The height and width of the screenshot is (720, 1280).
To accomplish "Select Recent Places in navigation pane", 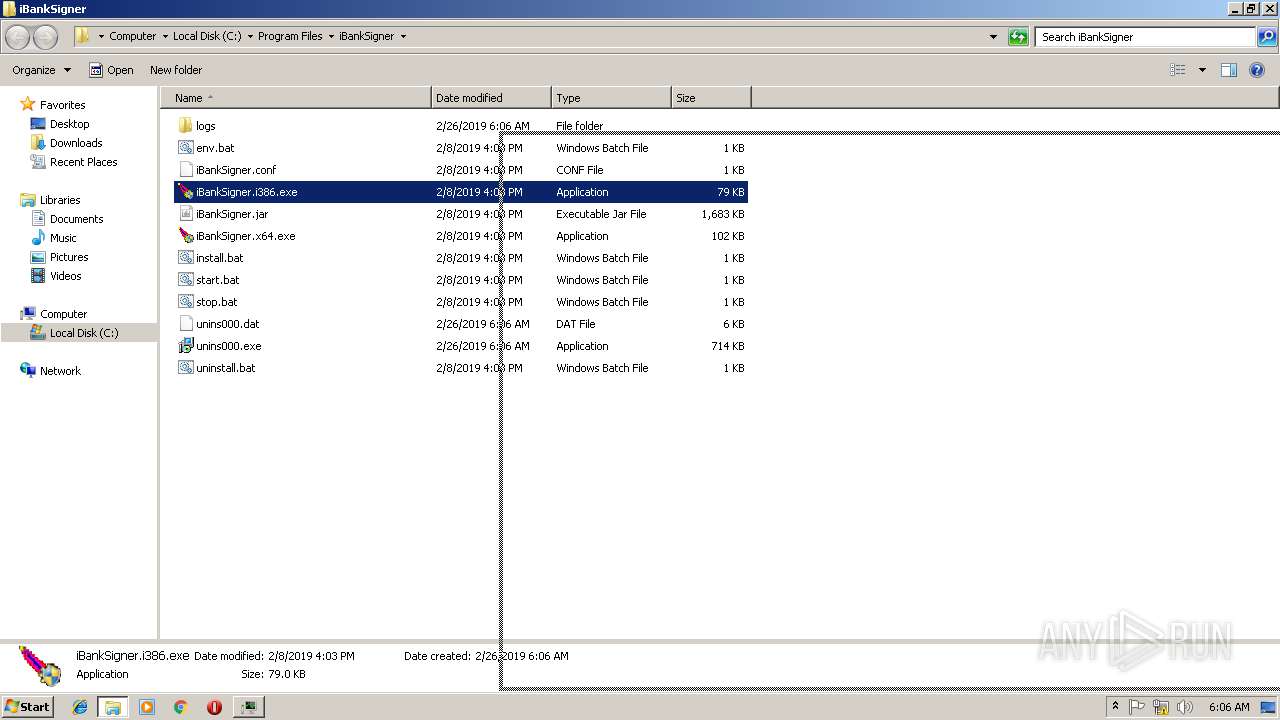I will 83,162.
